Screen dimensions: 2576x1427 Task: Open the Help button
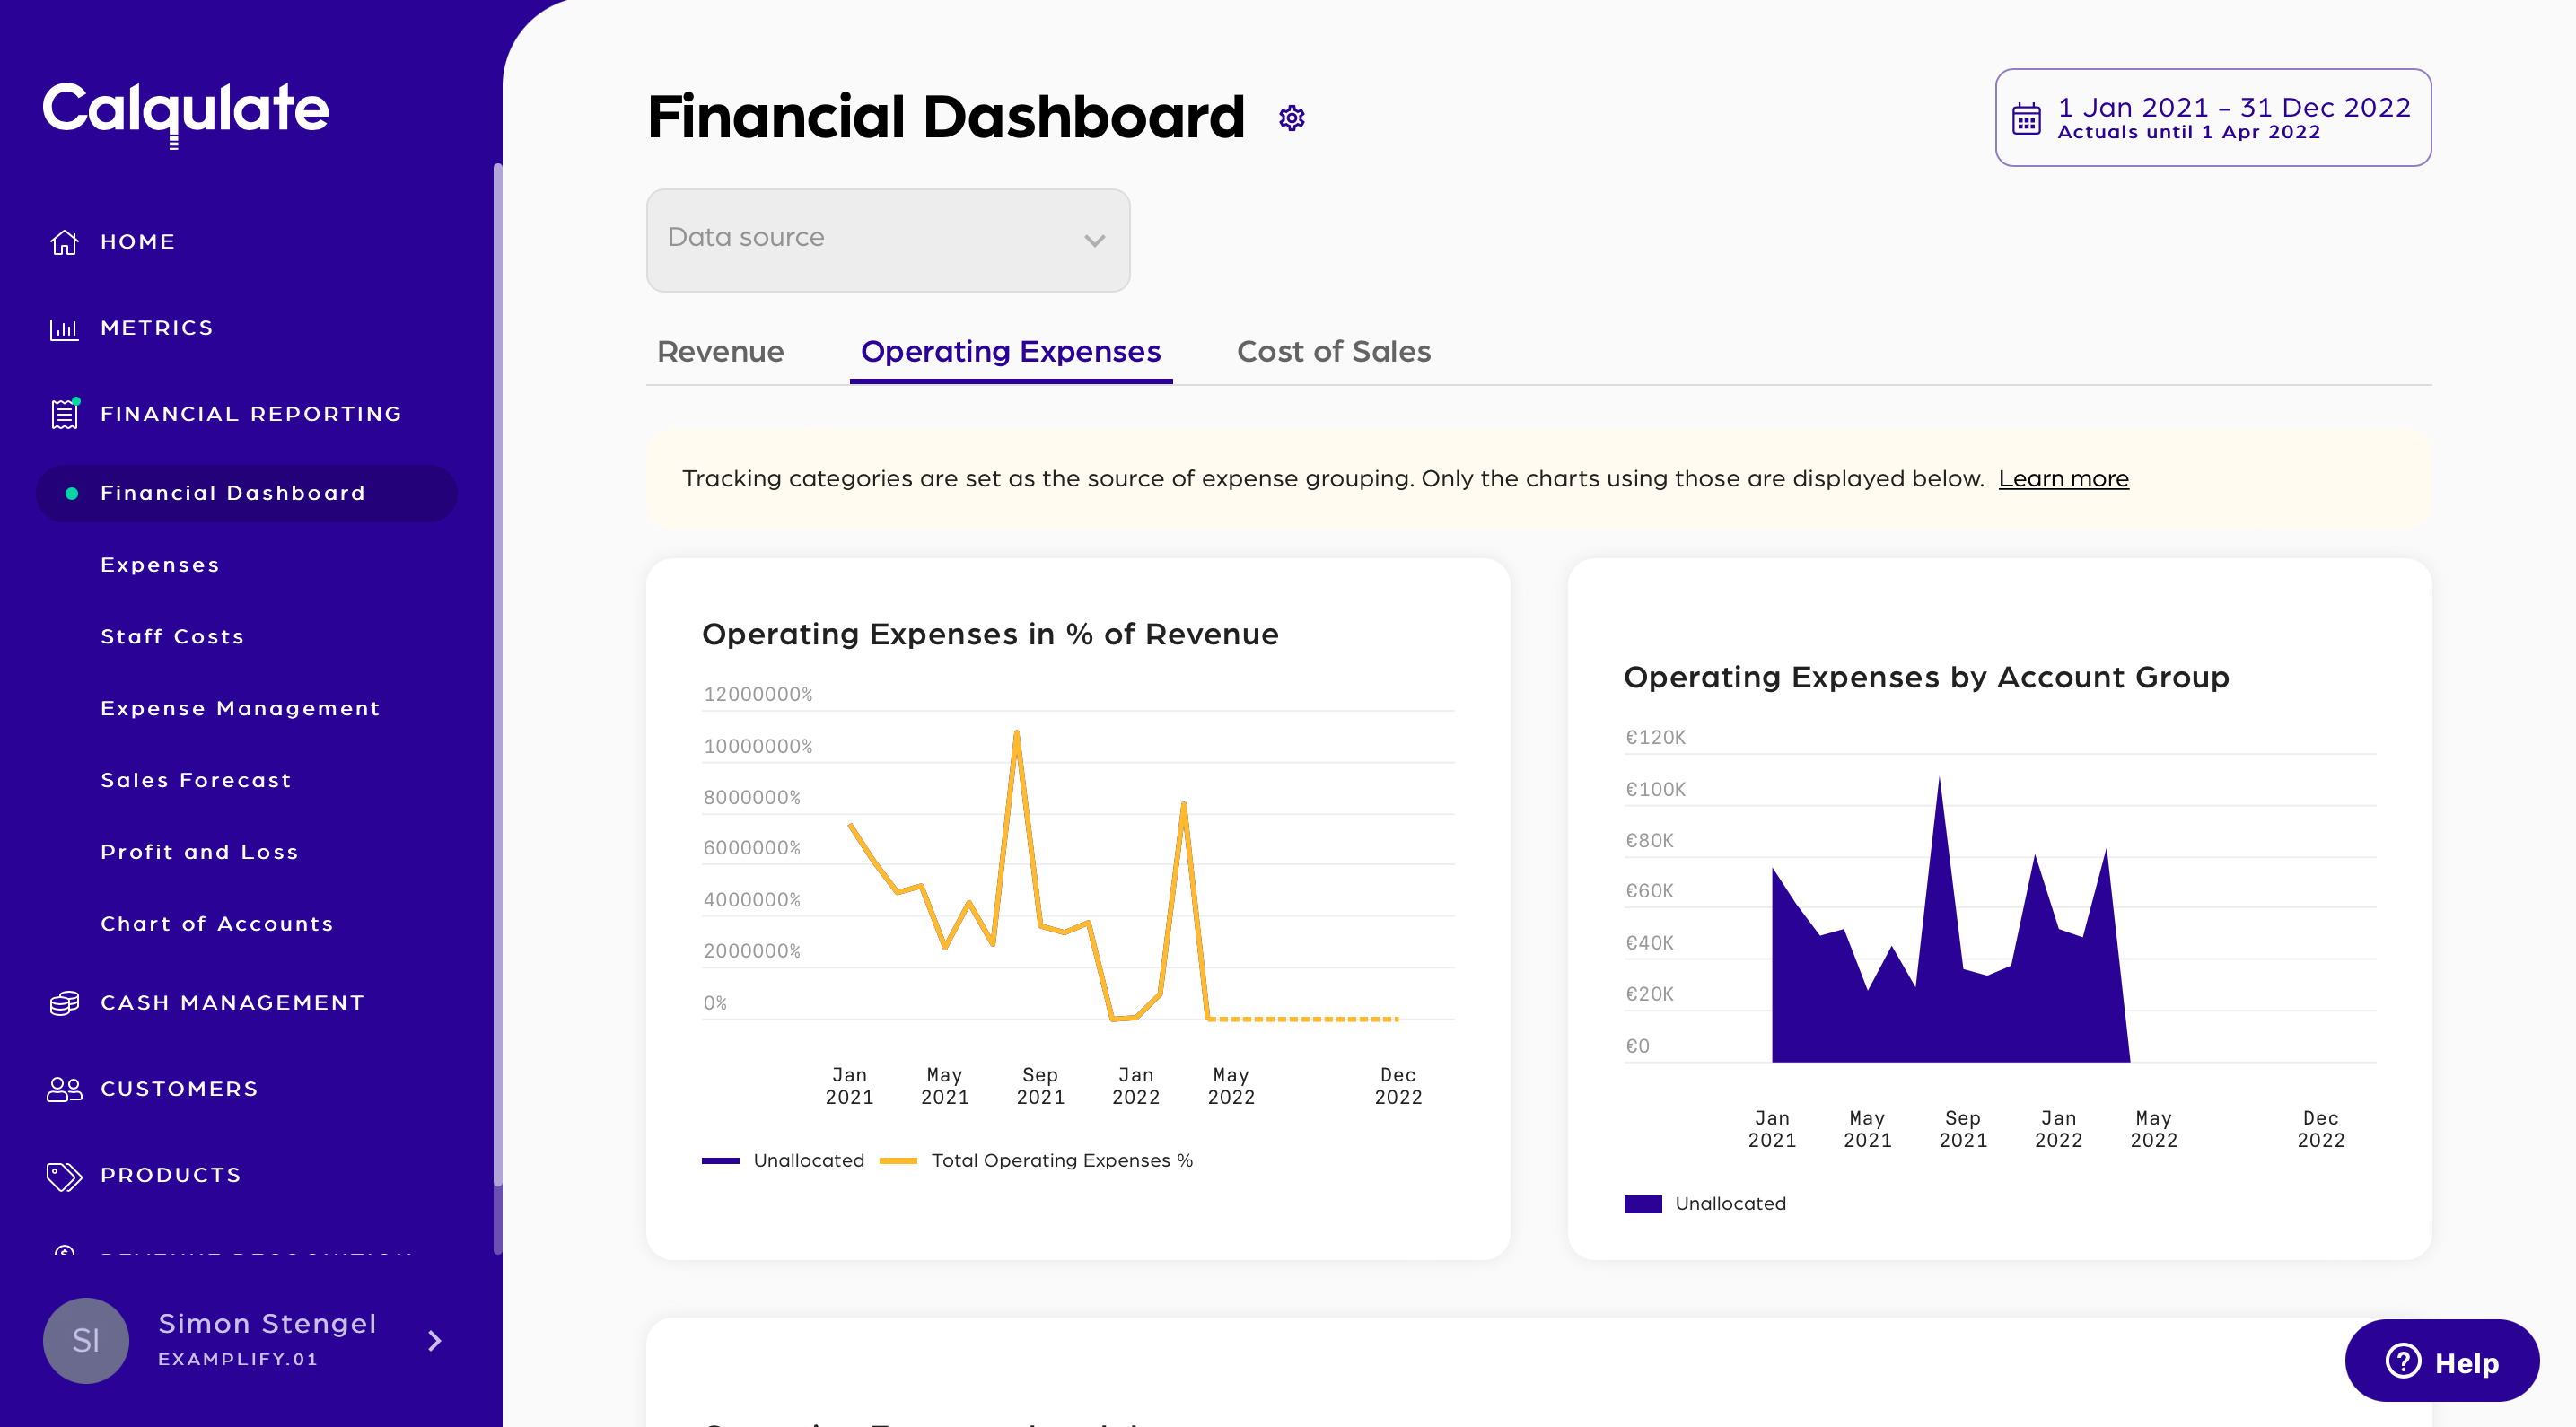2441,1361
